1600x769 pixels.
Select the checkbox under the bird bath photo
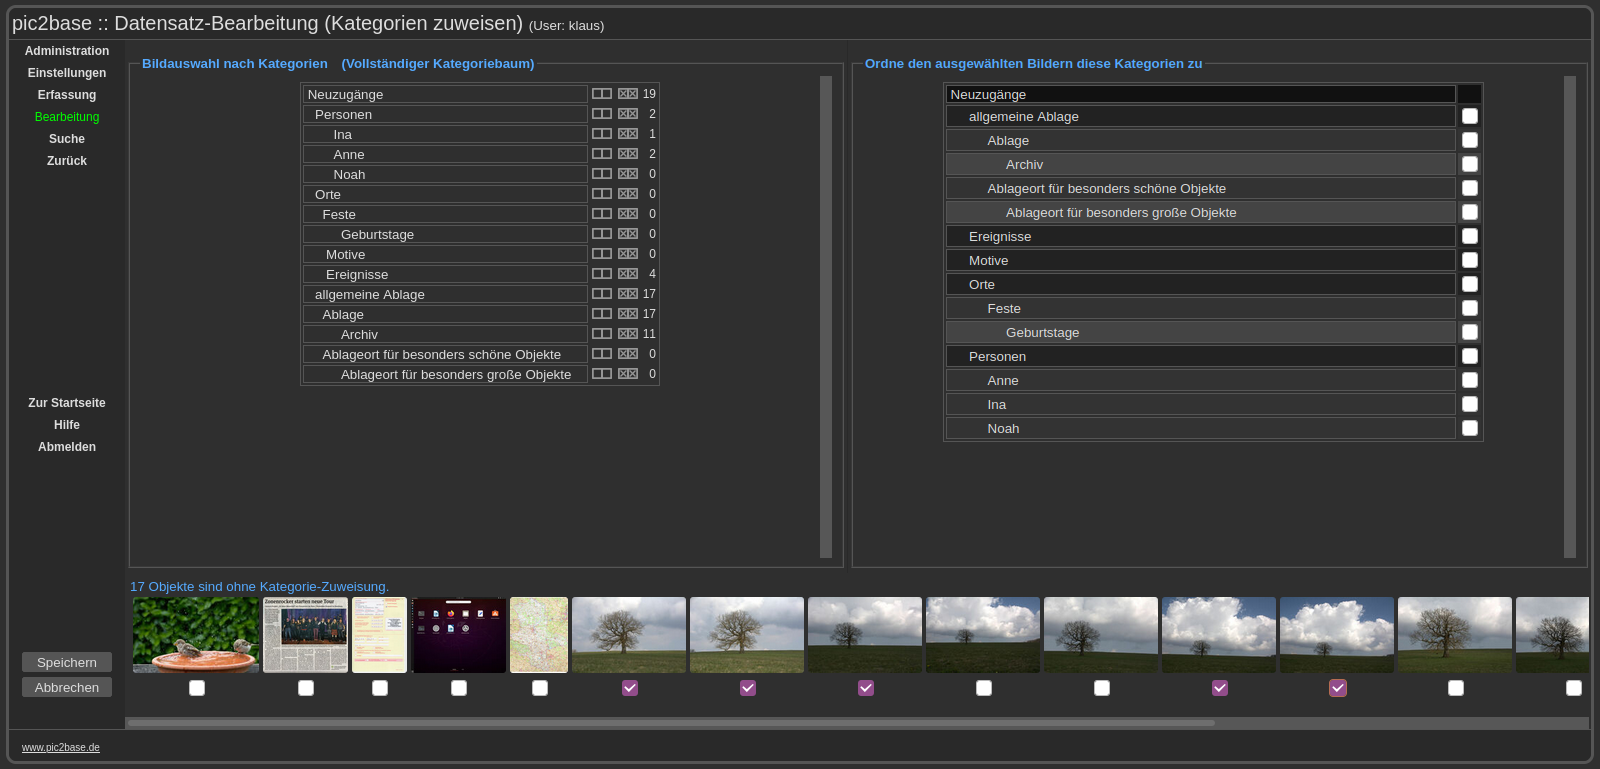click(x=197, y=688)
